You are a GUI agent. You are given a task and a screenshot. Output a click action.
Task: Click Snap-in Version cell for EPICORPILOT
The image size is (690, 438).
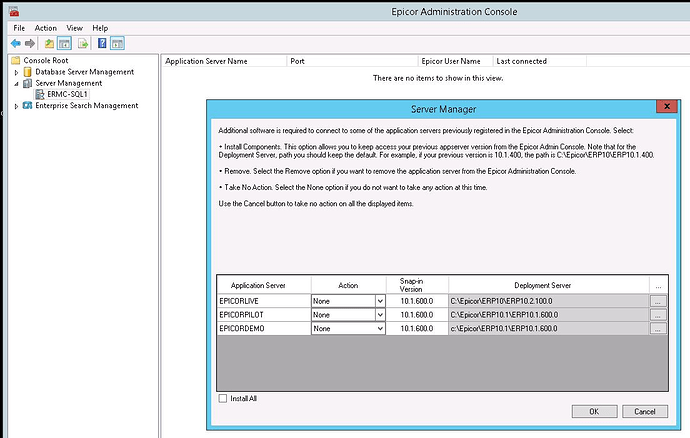(417, 315)
